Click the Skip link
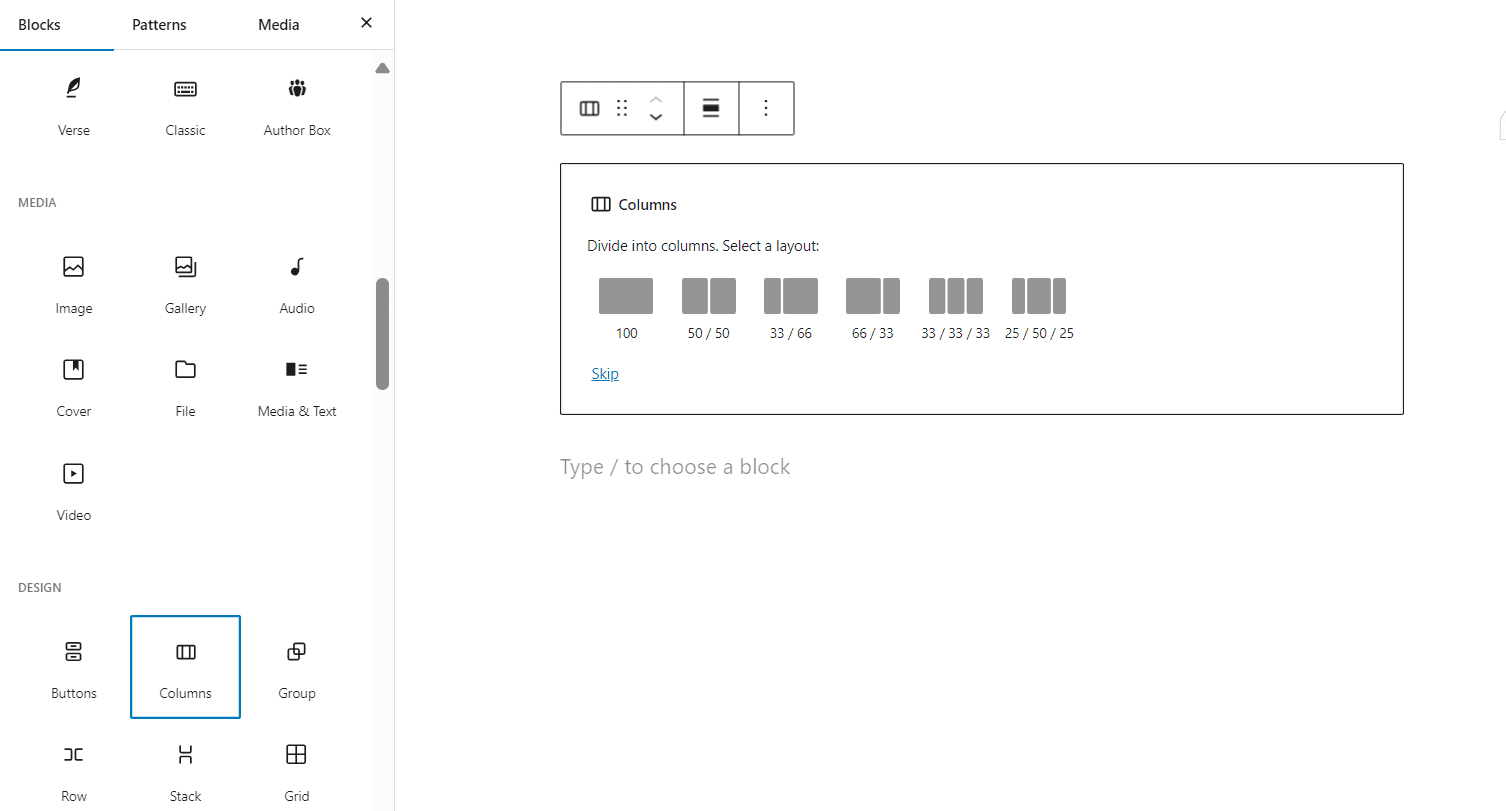Image resolution: width=1506 pixels, height=811 pixels. pos(604,373)
